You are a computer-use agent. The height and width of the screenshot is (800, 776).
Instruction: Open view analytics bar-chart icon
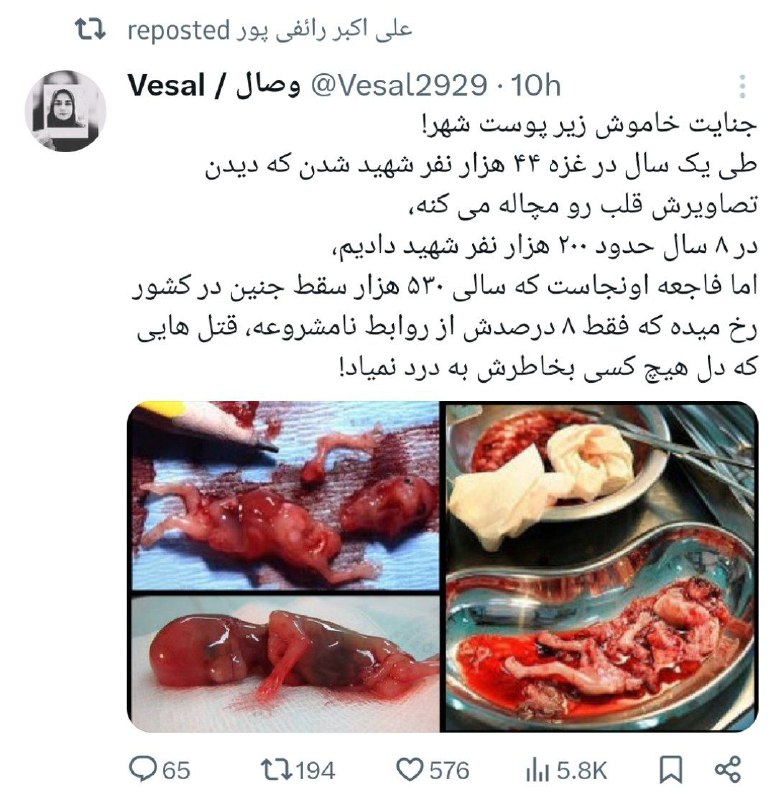[x=537, y=769]
